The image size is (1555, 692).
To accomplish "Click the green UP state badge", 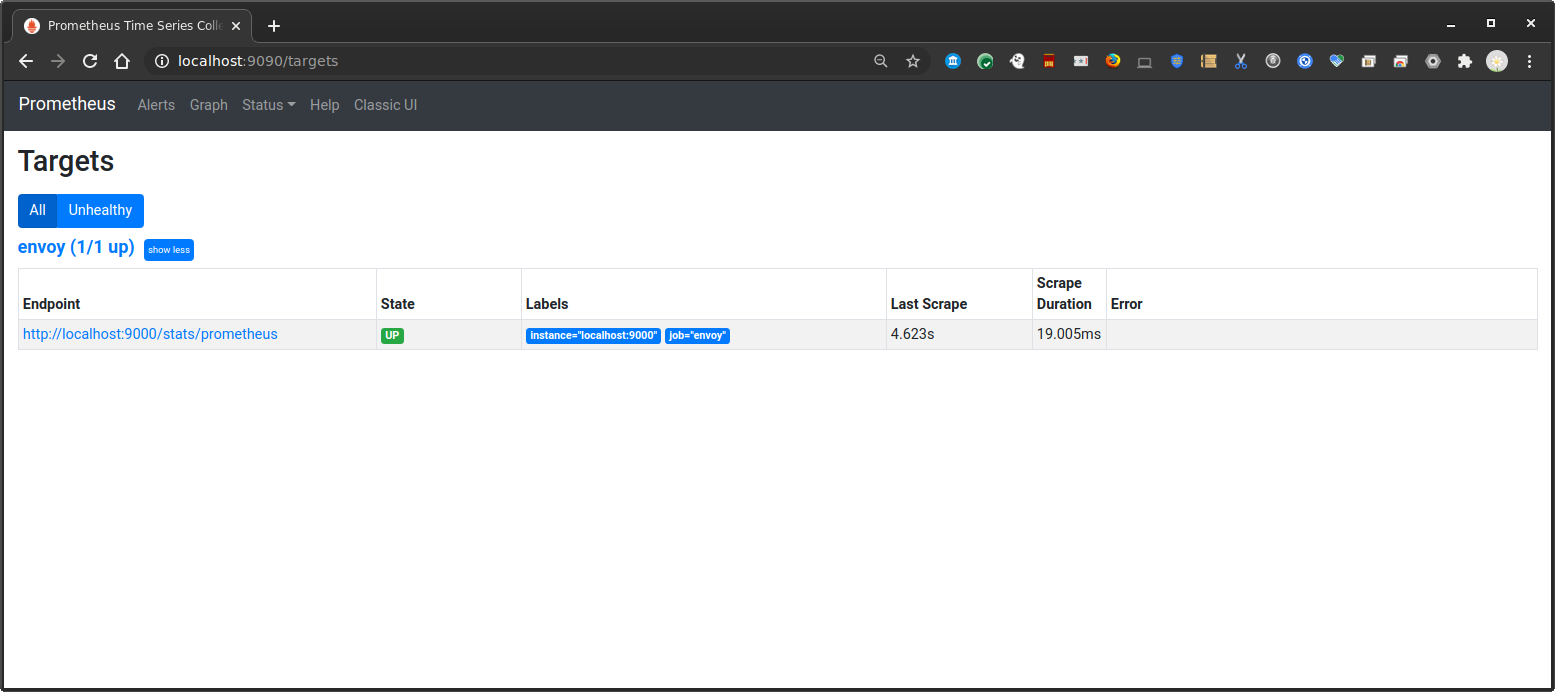I will pos(392,336).
